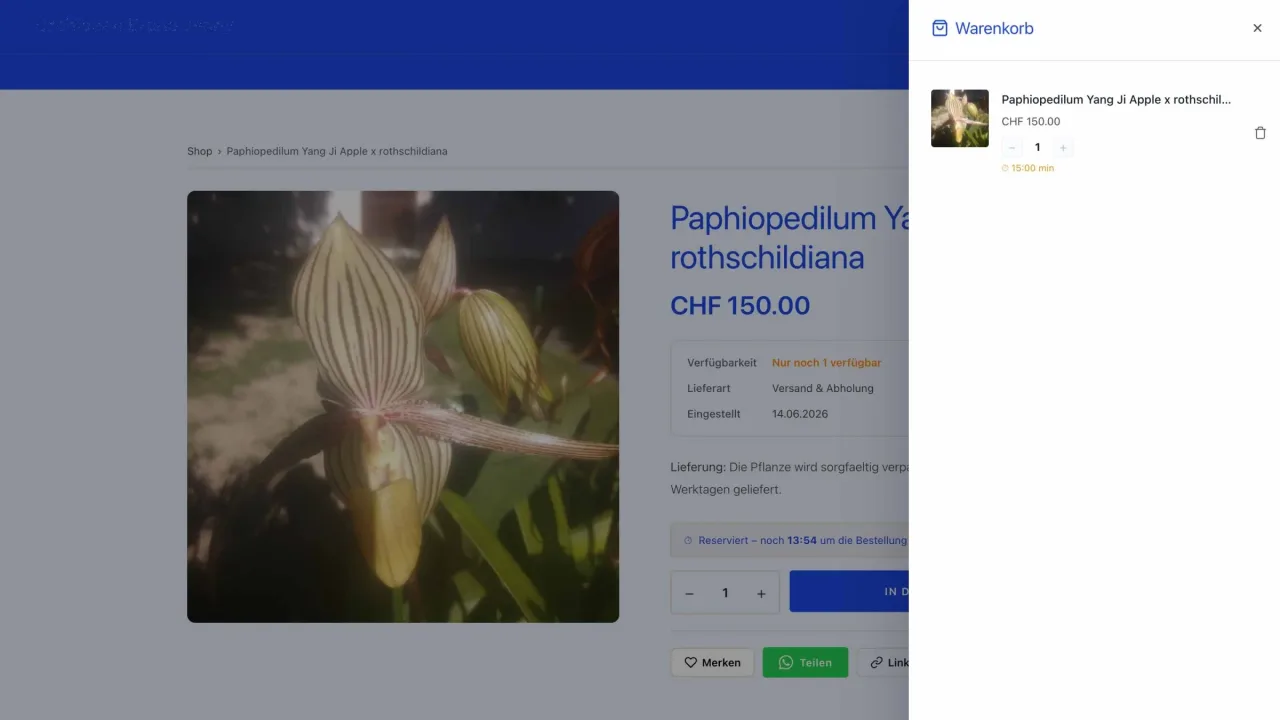Click the large product title heading
This screenshot has height=720, width=1280.
[789, 238]
